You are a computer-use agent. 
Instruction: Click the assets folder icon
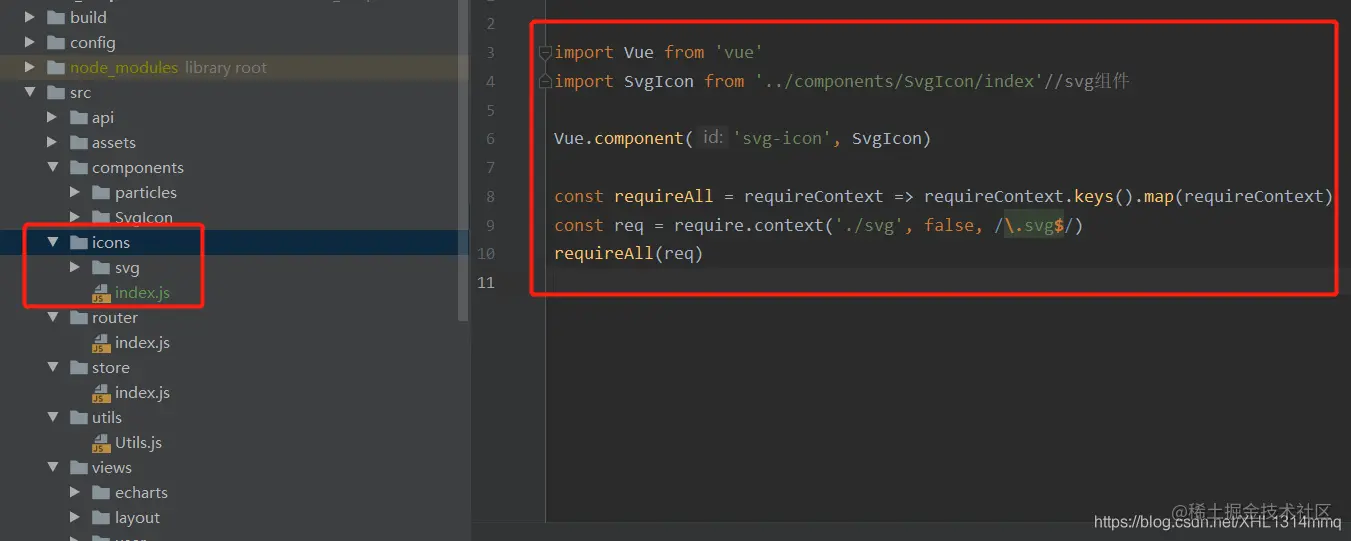pos(78,142)
